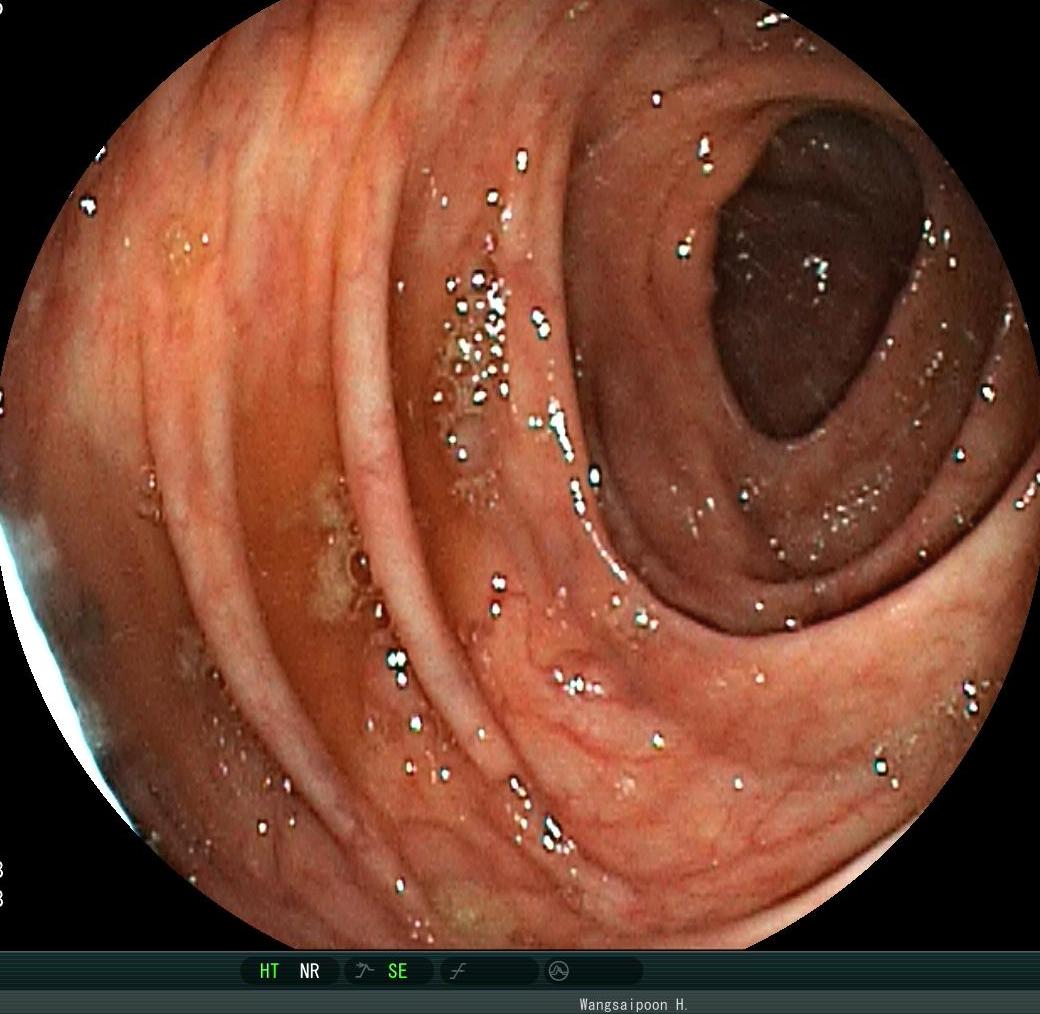
Task: Click the circular waveform spectrum icon
Action: (558, 971)
